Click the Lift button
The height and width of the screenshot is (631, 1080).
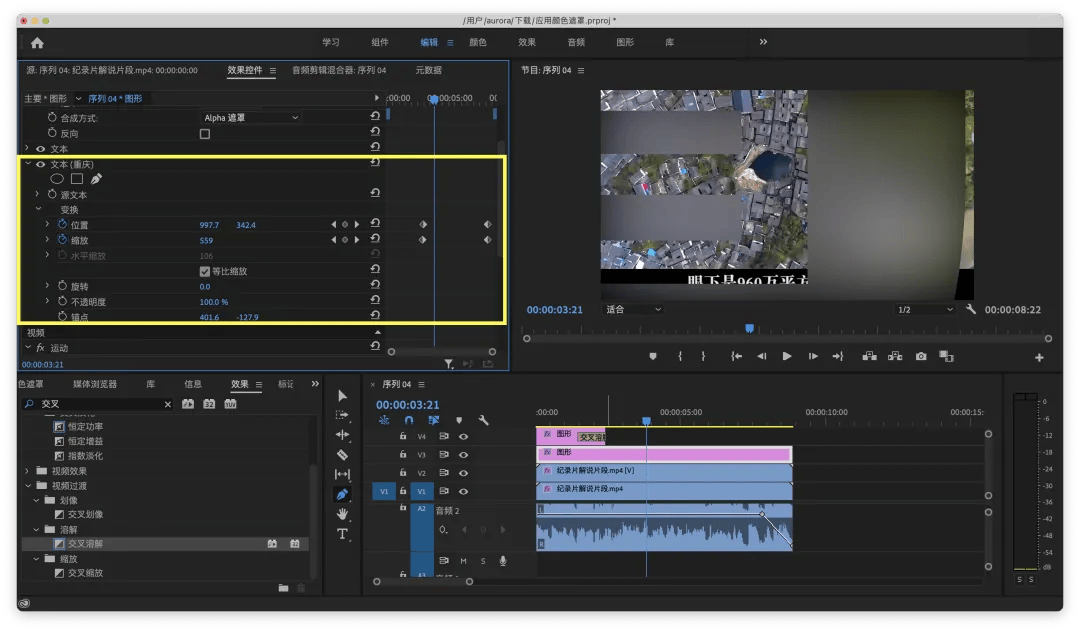(x=870, y=356)
